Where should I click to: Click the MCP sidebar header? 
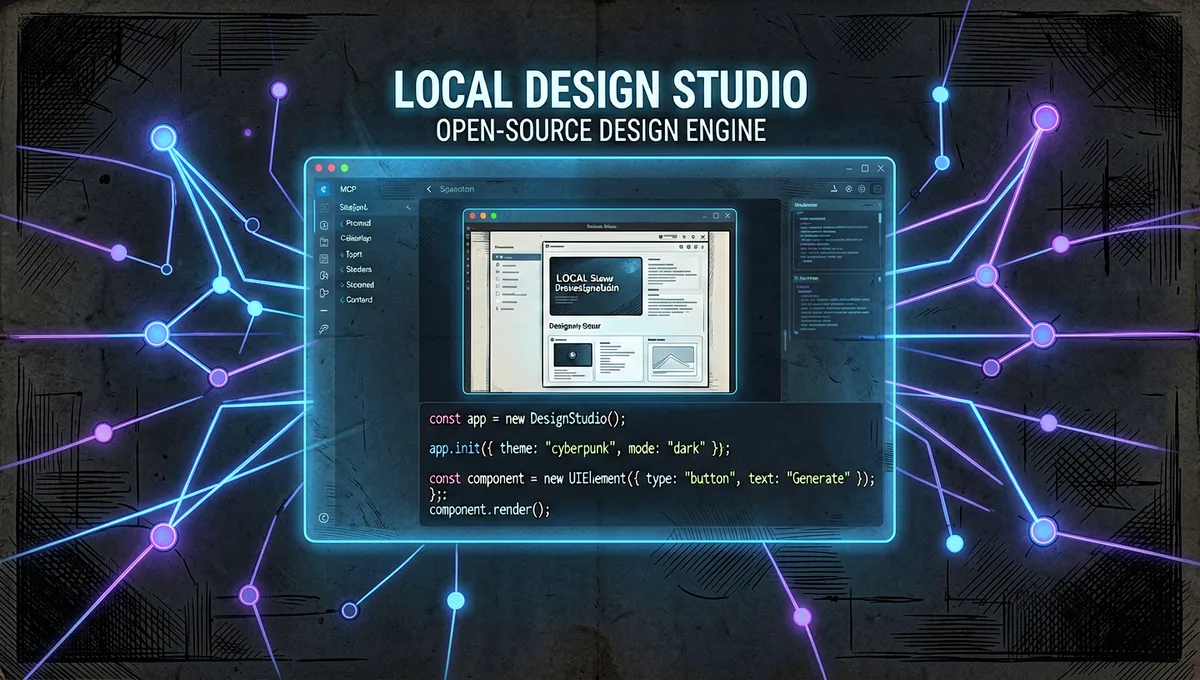(348, 188)
